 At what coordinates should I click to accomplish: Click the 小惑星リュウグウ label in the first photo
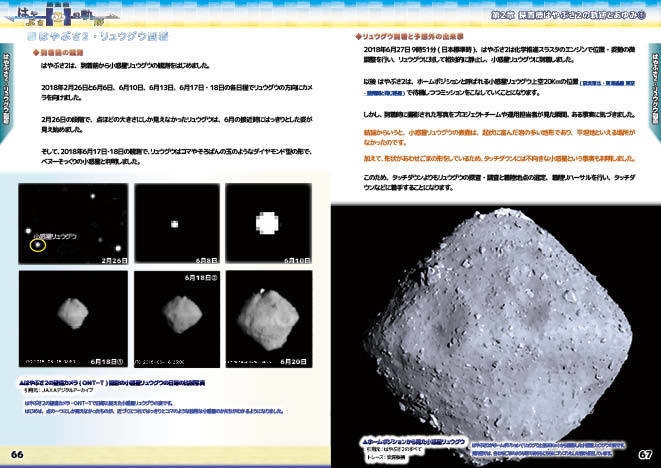point(55,237)
